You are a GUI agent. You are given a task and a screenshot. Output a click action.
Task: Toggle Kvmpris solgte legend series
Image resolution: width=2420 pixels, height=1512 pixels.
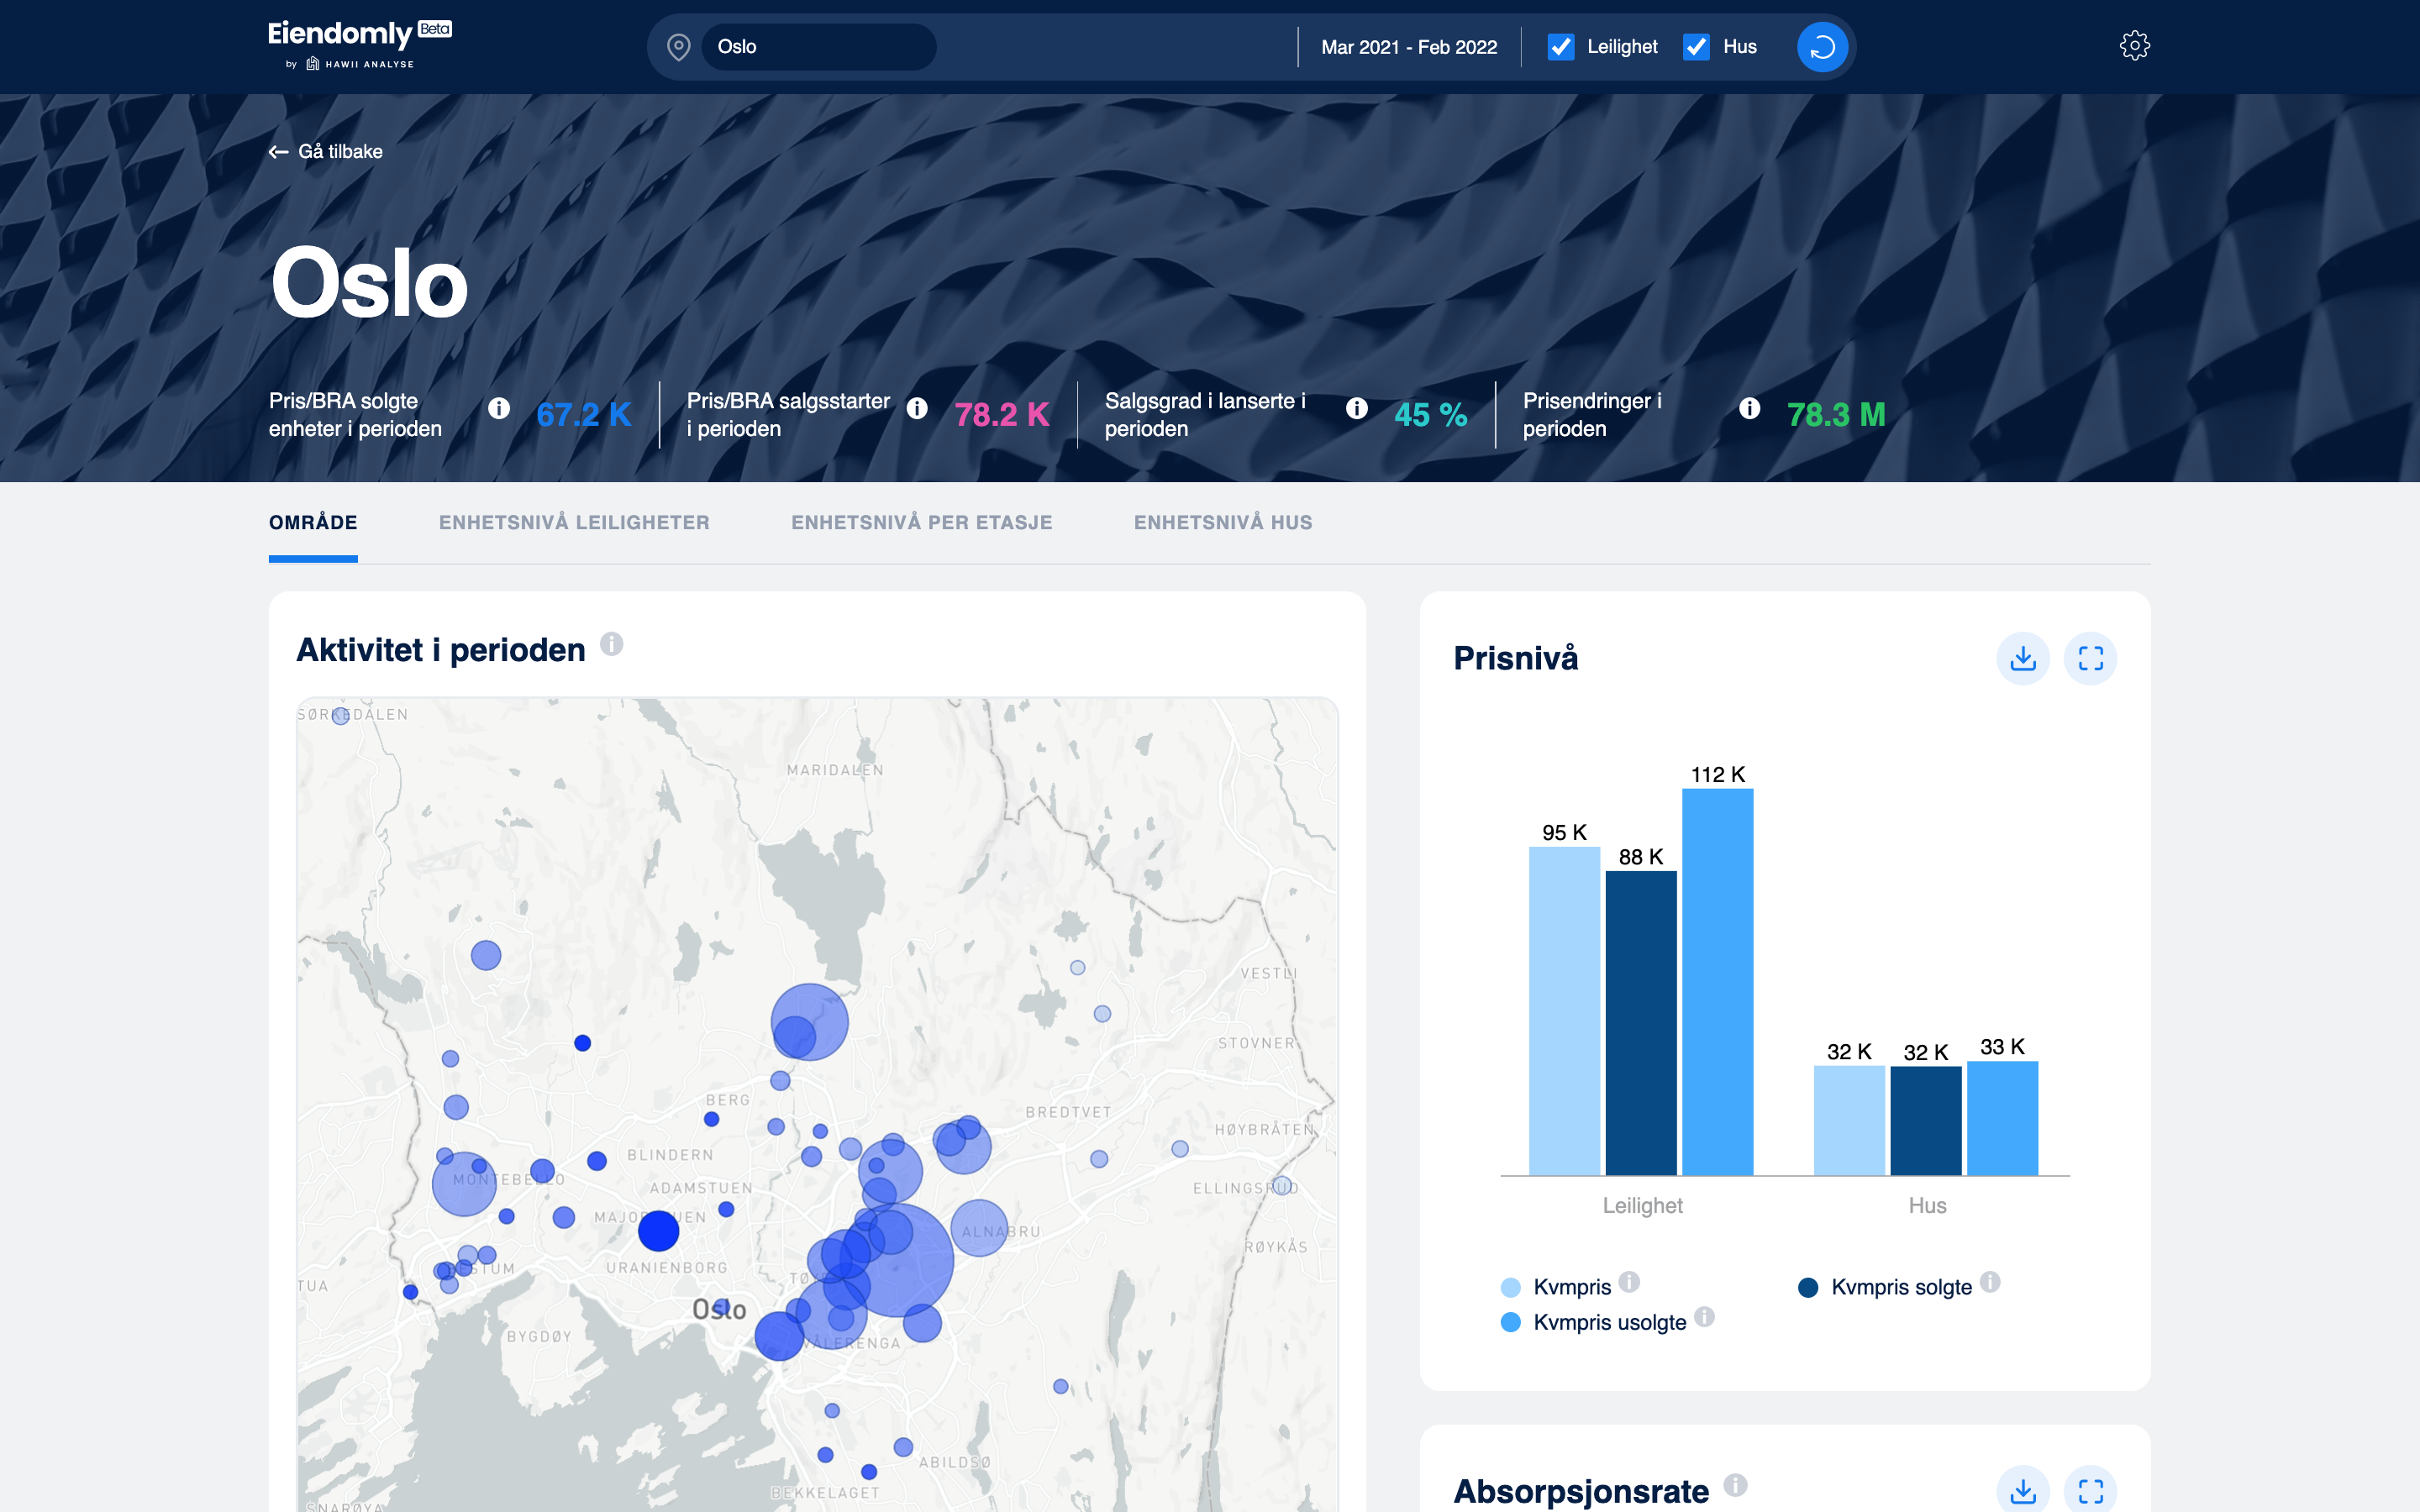tap(1885, 1287)
